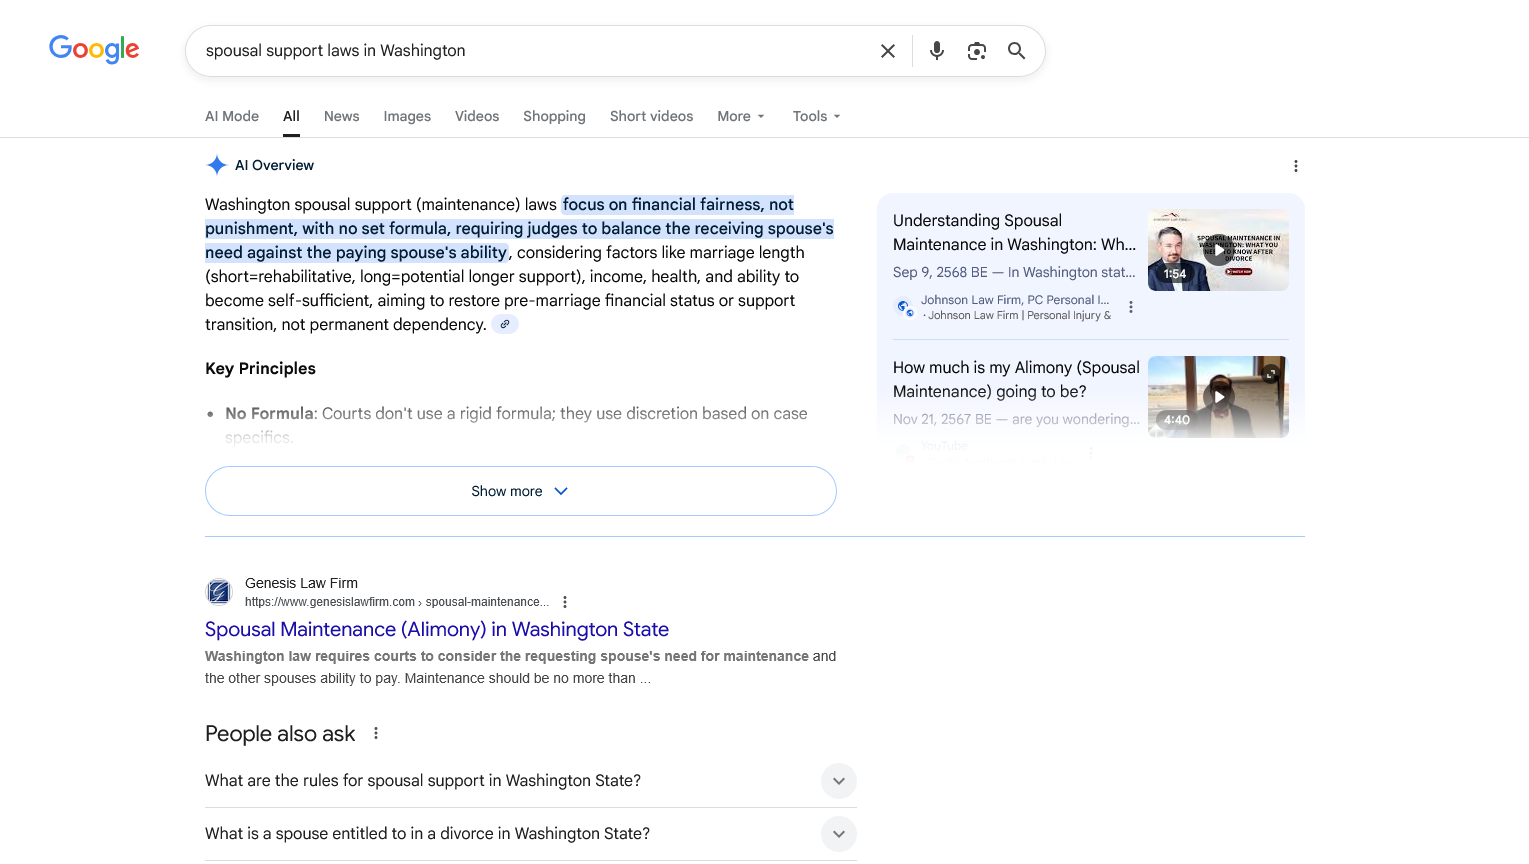
Task: Submit the search via the magnifier icon
Action: (1016, 50)
